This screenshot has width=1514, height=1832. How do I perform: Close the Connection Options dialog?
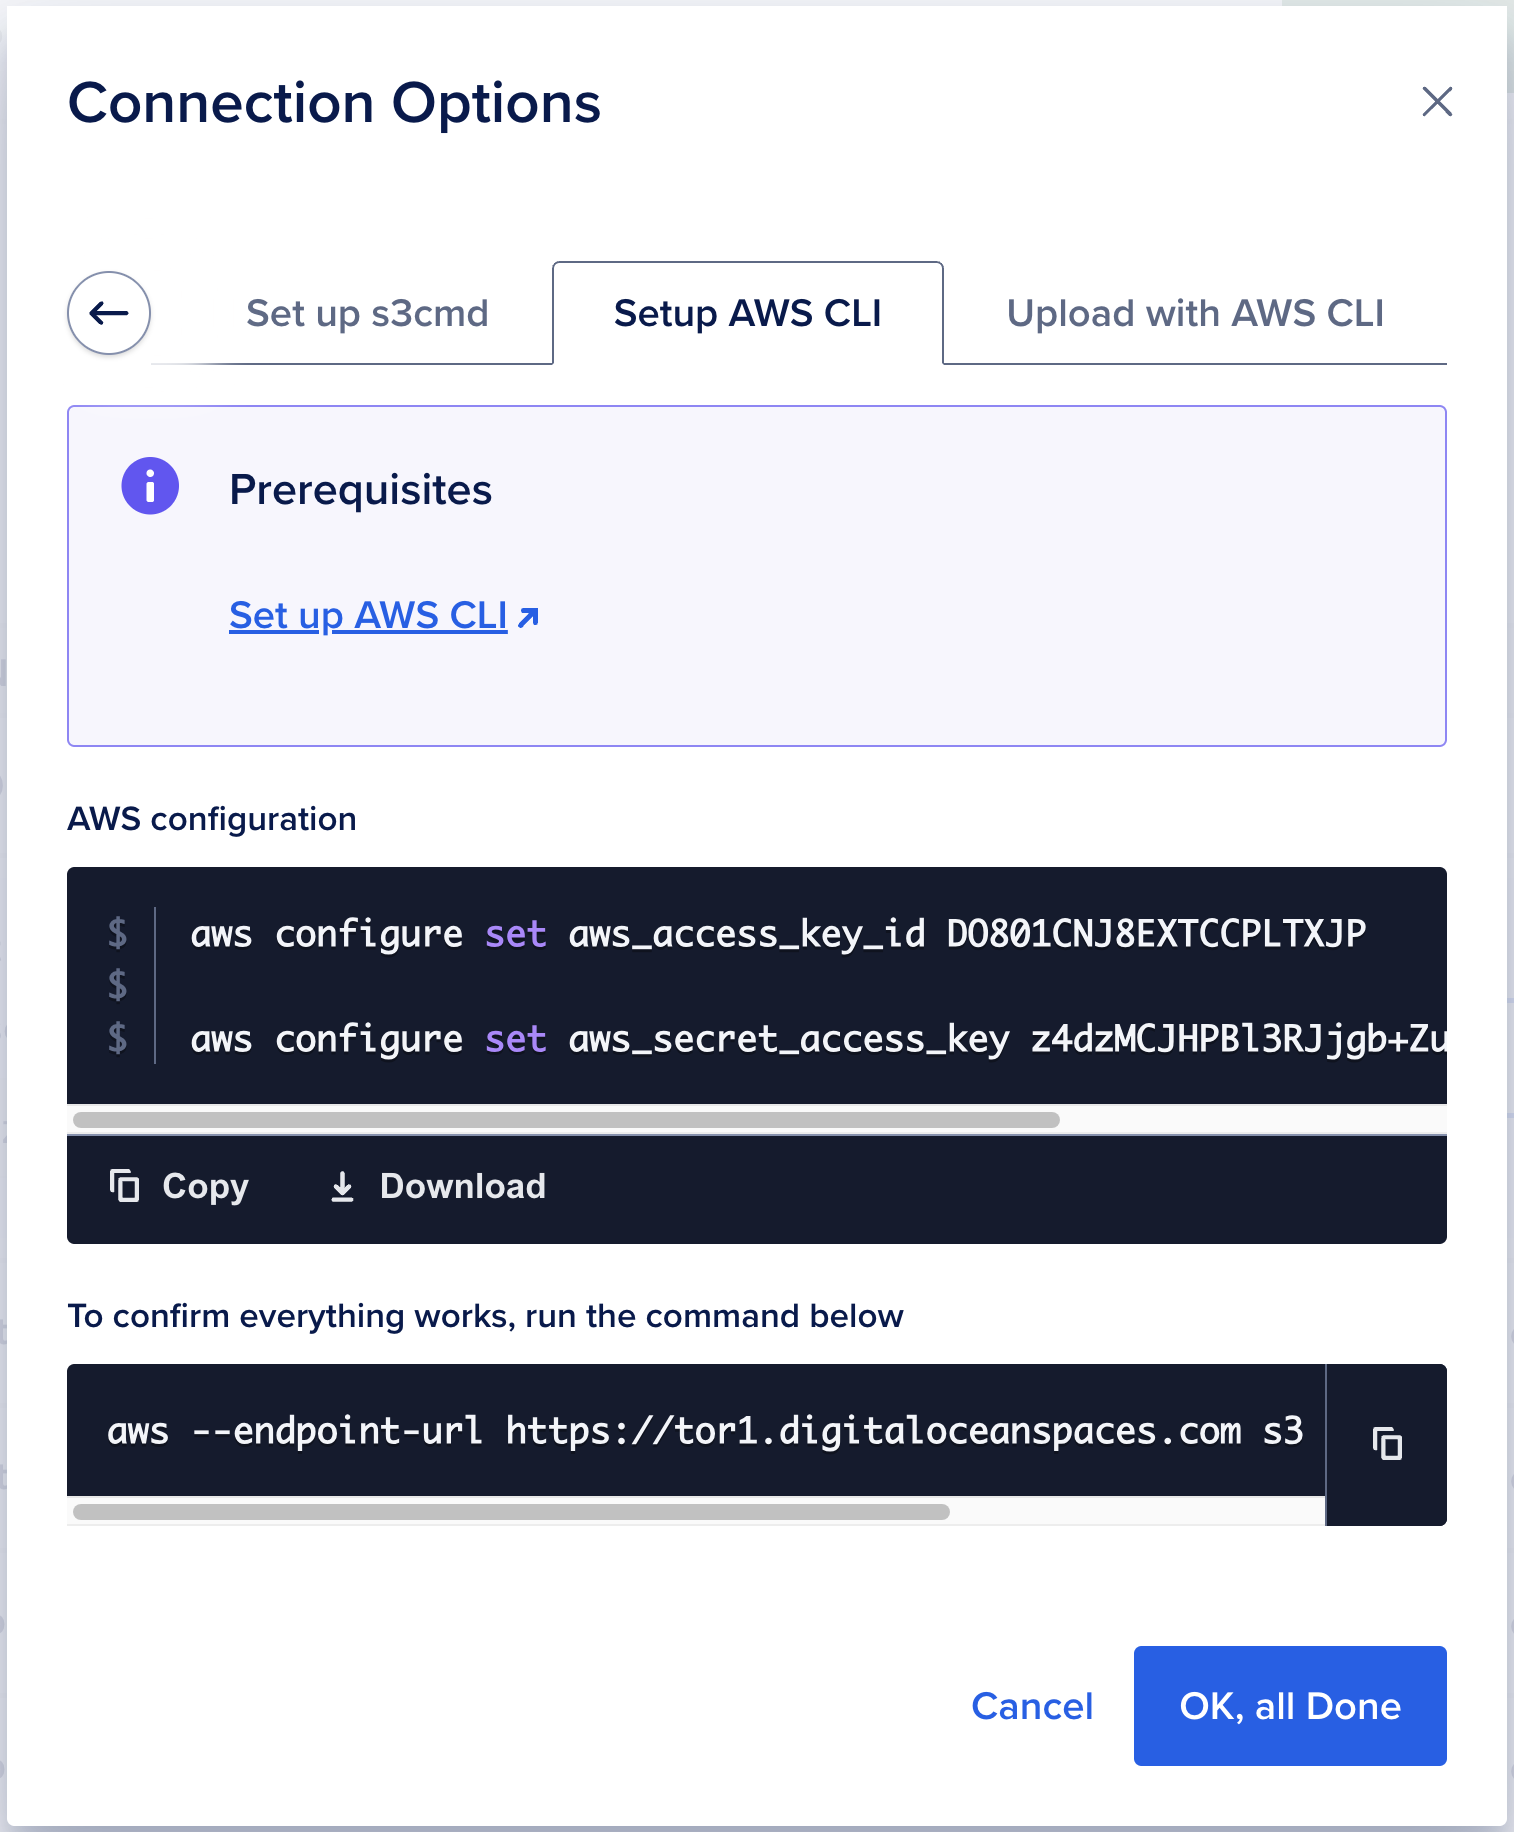pos(1436,101)
